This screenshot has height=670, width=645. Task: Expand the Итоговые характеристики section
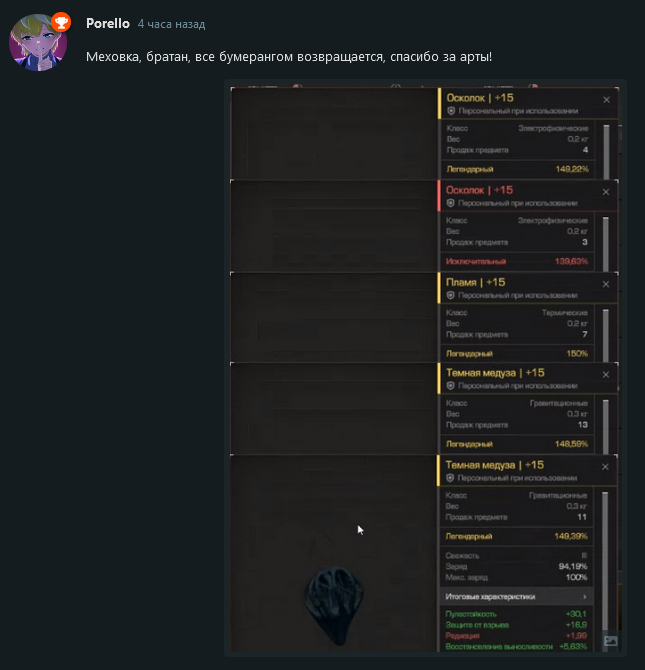pos(516,597)
